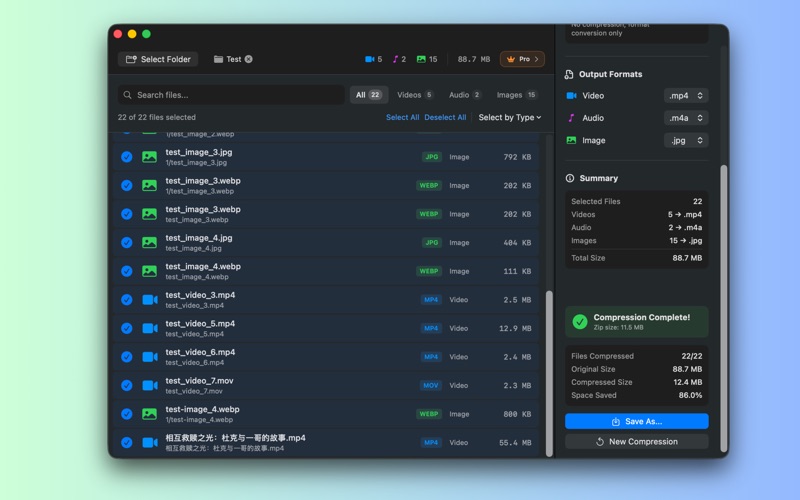The image size is (800, 500).
Task: Click the image icon beside test_image_4.jpg
Action: pyautogui.click(x=149, y=242)
